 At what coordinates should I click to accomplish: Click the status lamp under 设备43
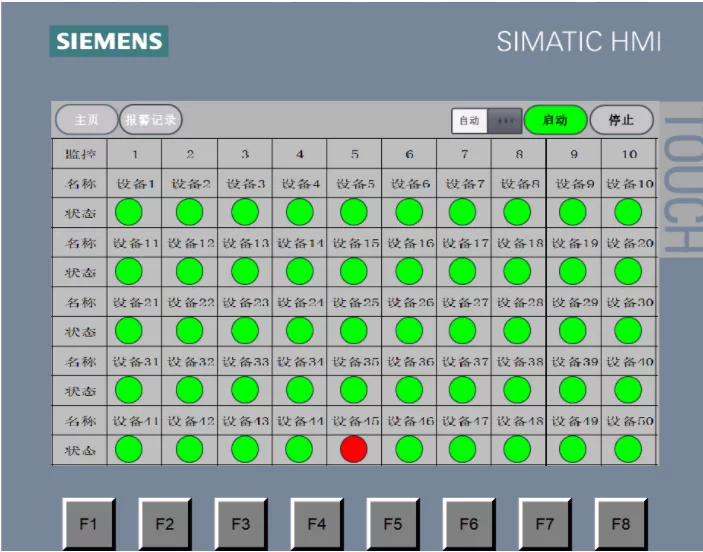(x=245, y=449)
